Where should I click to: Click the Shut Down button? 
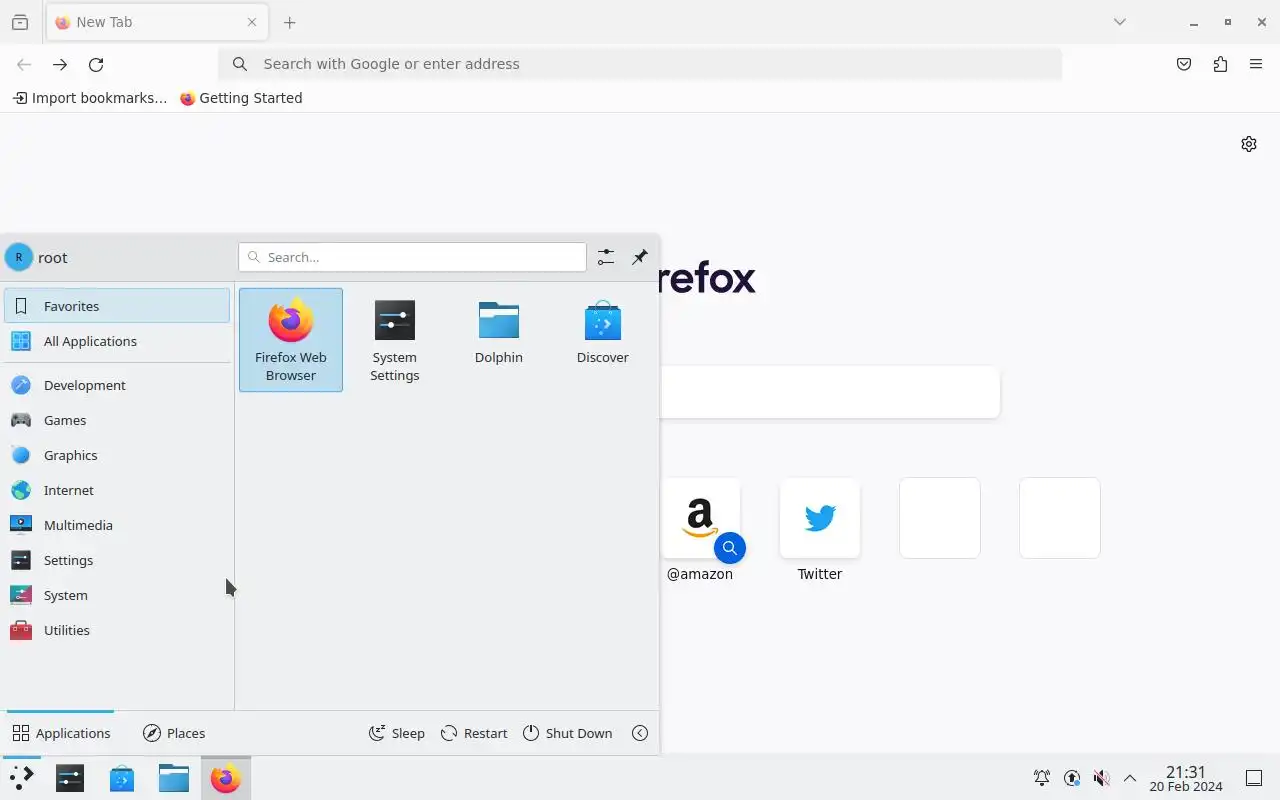(567, 733)
